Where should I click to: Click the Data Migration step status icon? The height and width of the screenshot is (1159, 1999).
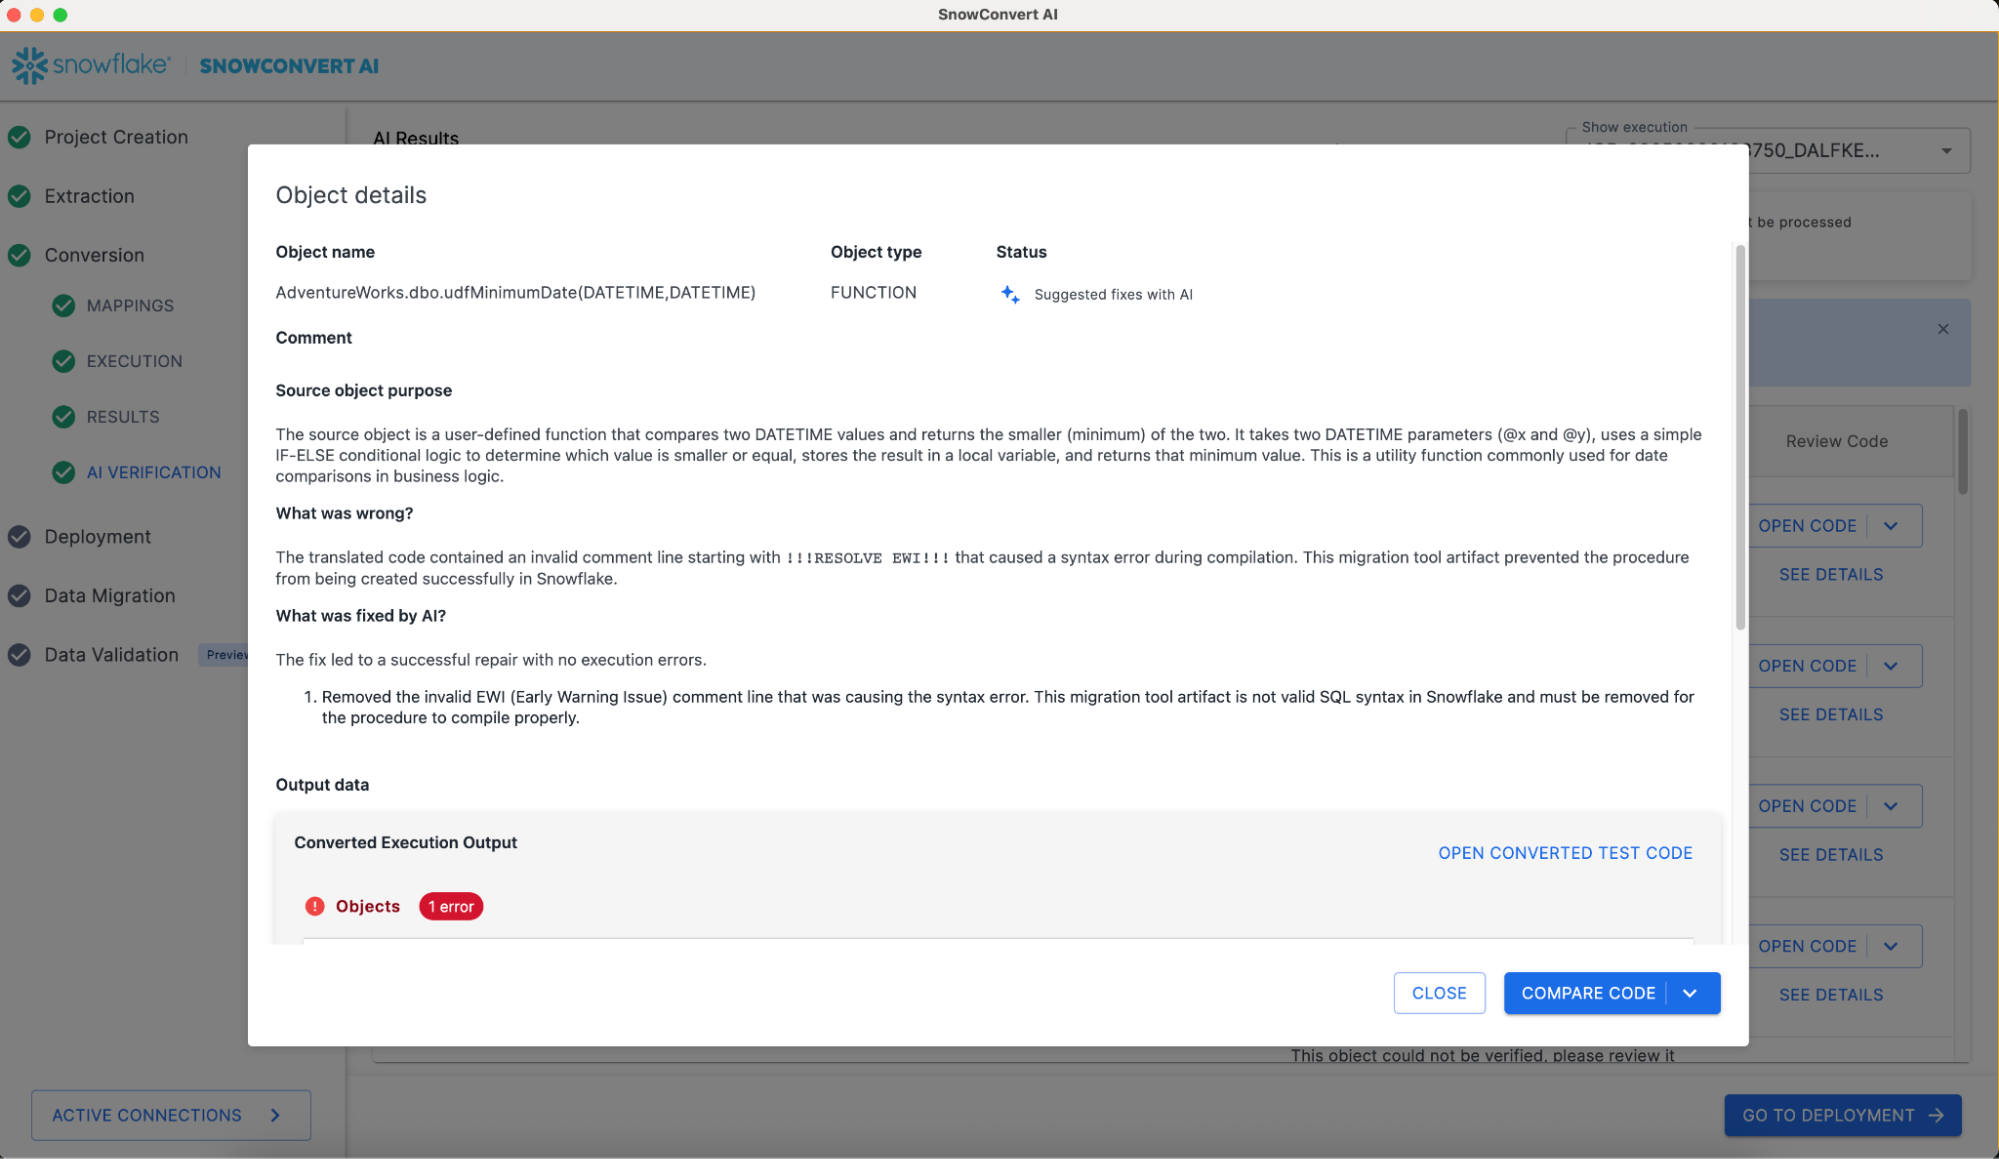[x=19, y=596]
